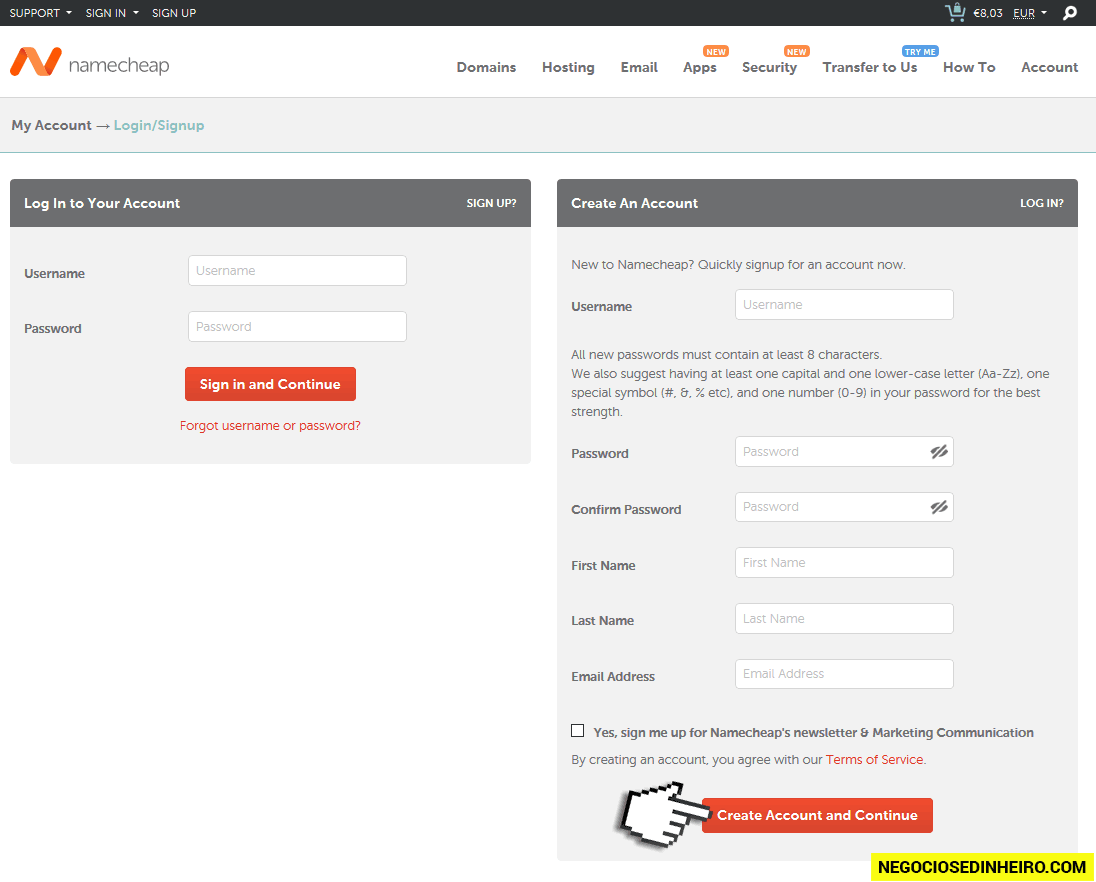Viewport: 1096px width, 882px height.
Task: Click the My Account breadcrumb
Action: coord(51,125)
